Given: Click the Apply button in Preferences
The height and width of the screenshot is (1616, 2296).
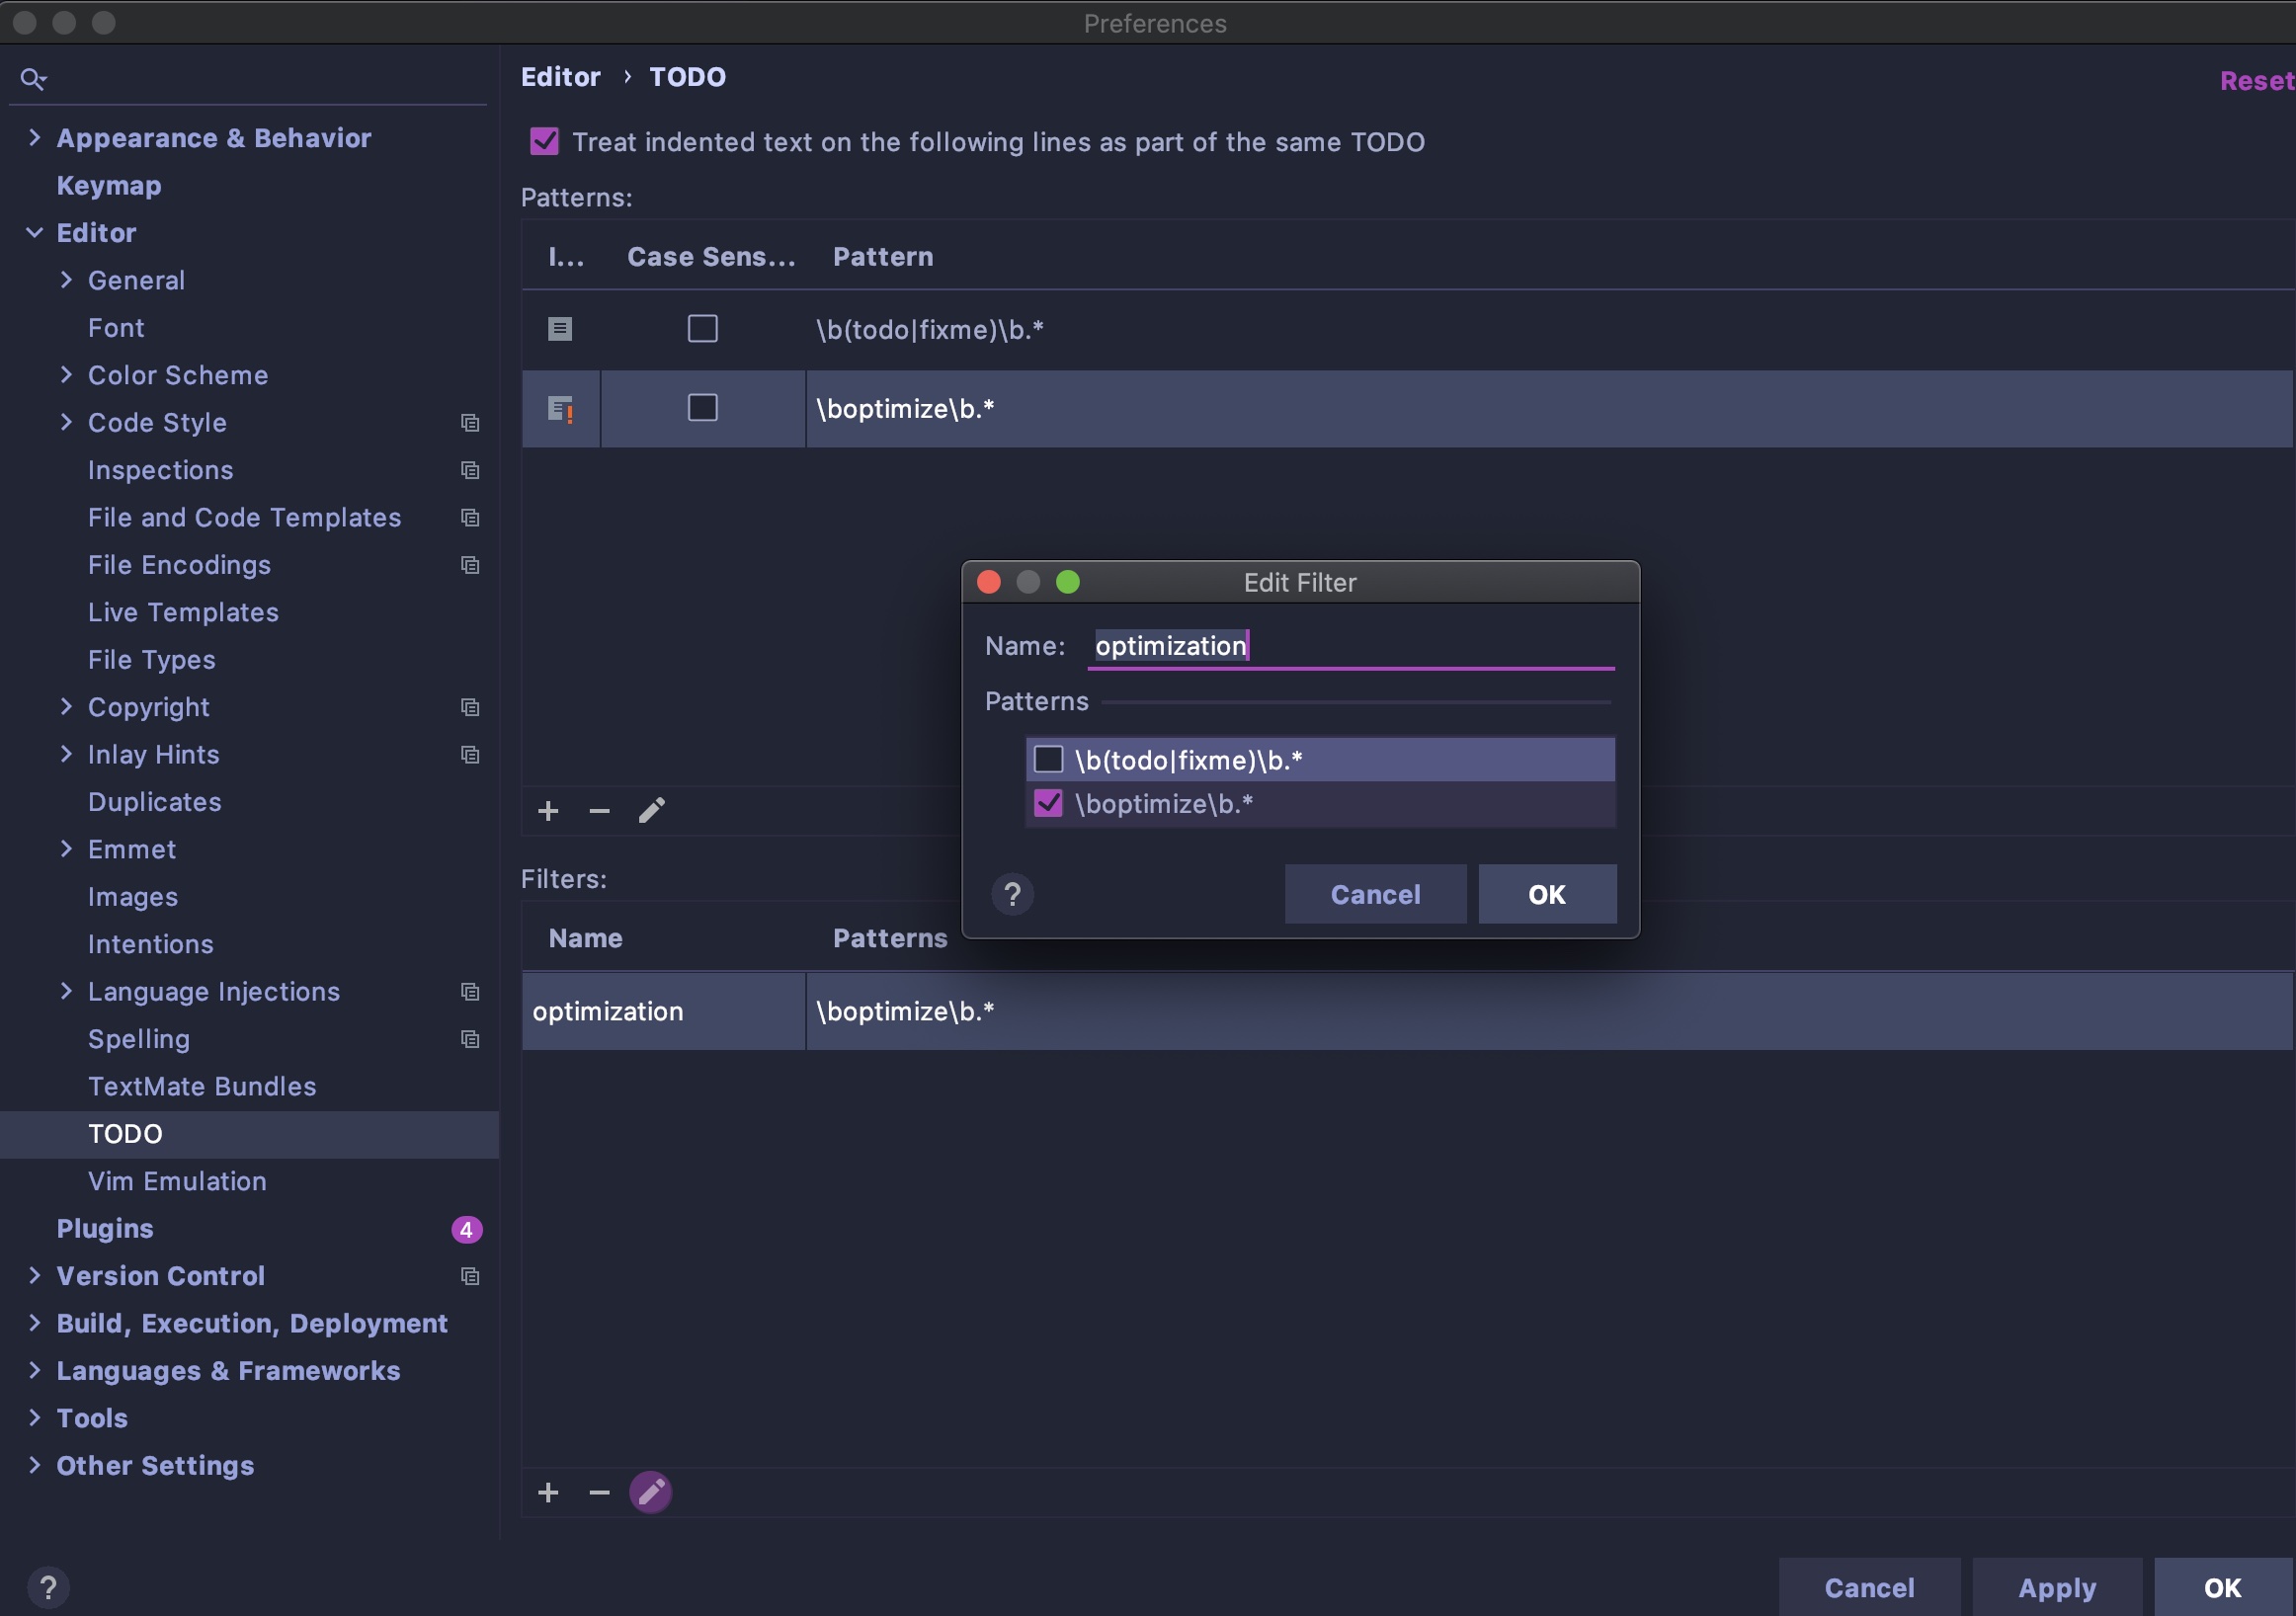Looking at the screenshot, I should click(x=2056, y=1587).
